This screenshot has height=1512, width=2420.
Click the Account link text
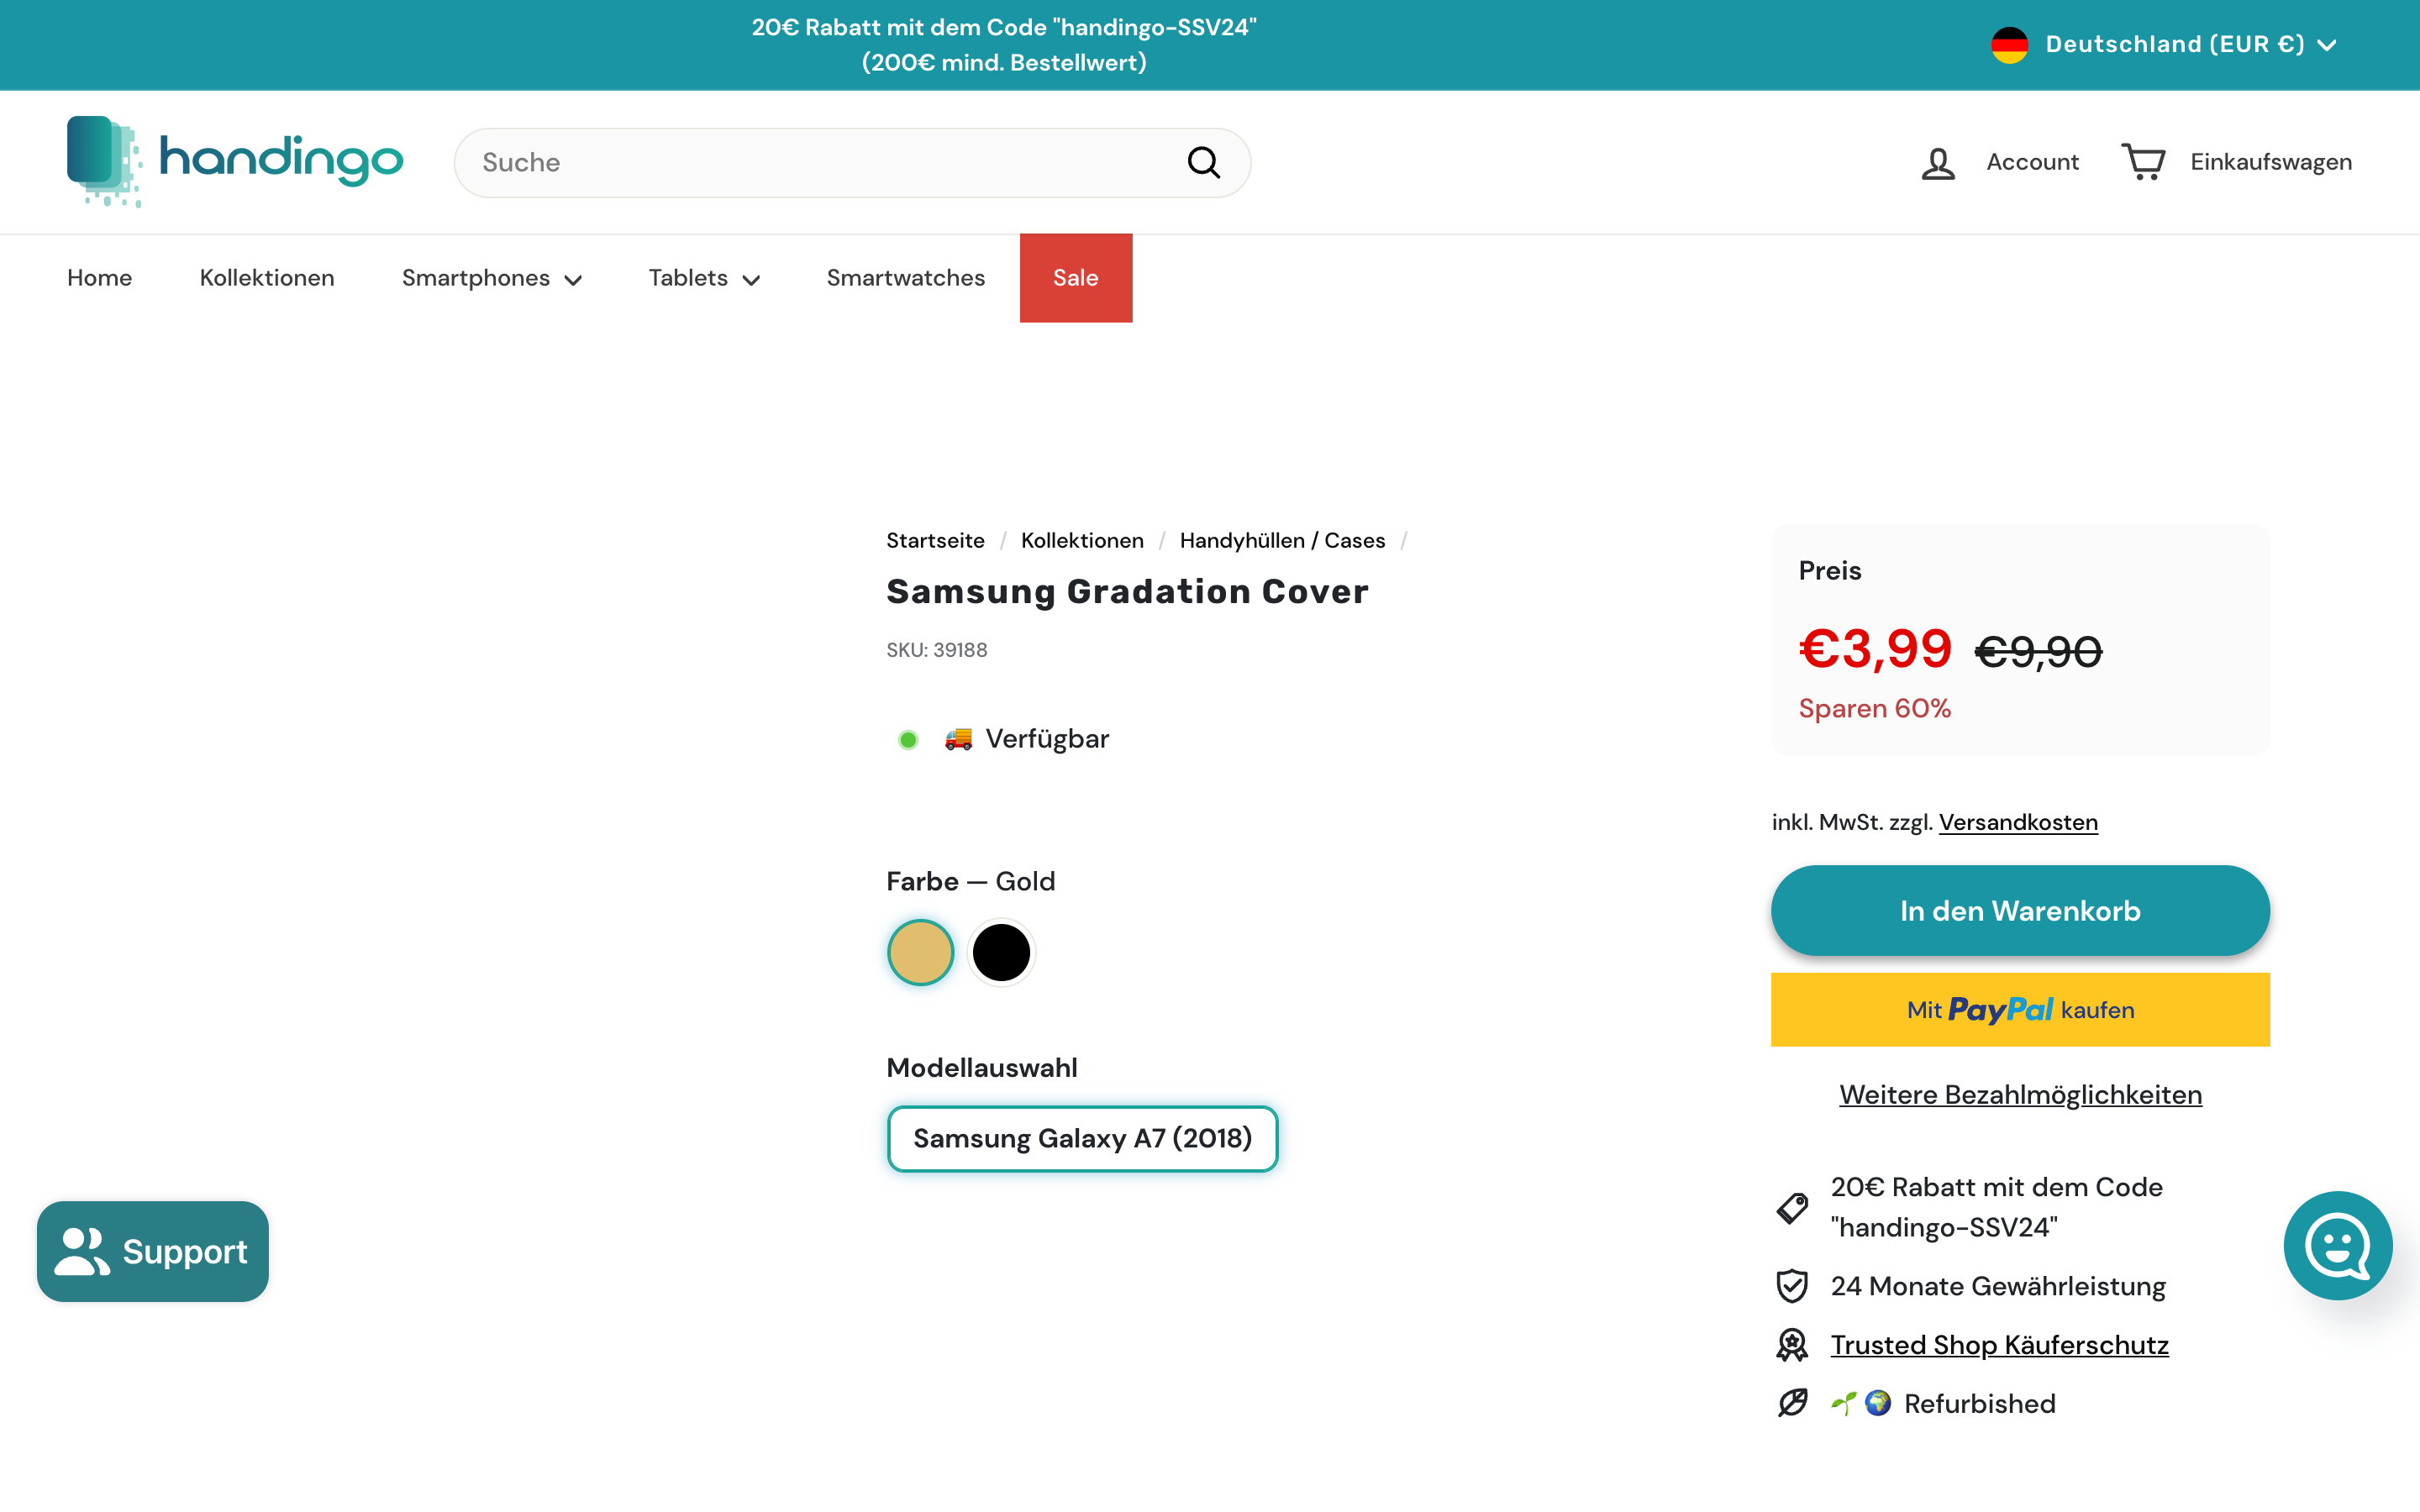click(2032, 162)
